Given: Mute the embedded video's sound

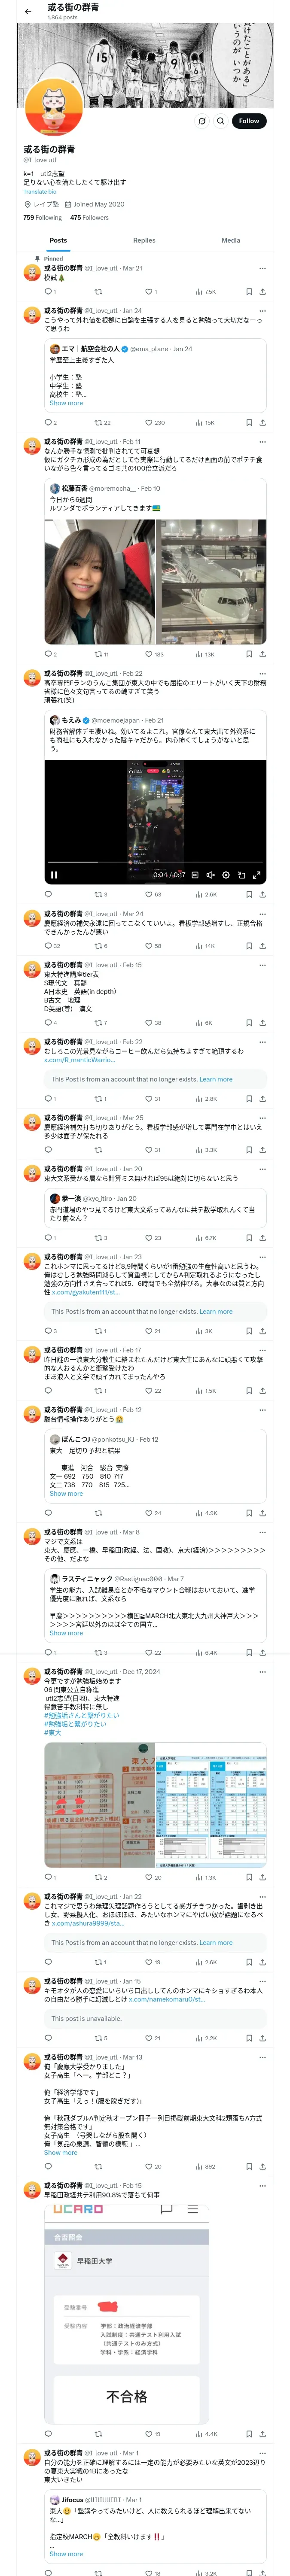Looking at the screenshot, I should (x=210, y=875).
